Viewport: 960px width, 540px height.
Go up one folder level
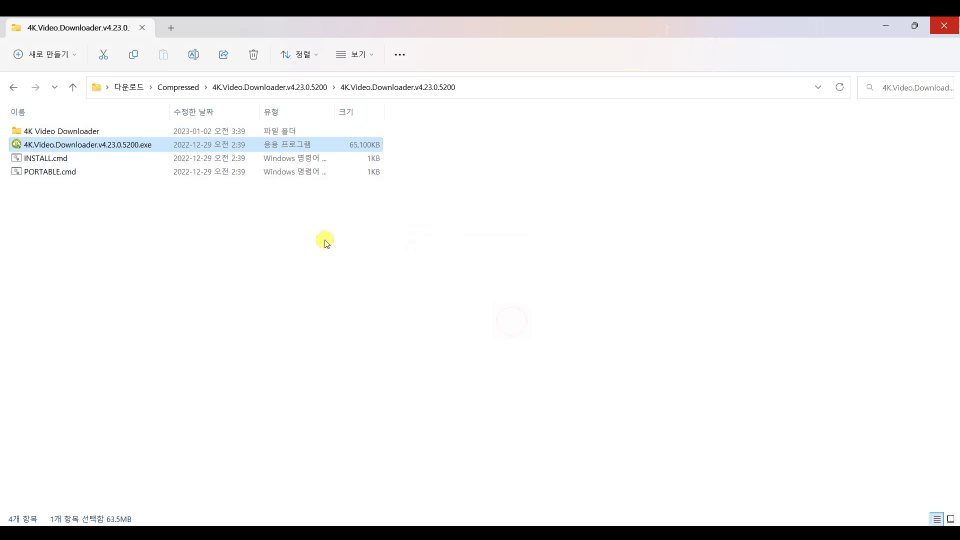[x=73, y=88]
